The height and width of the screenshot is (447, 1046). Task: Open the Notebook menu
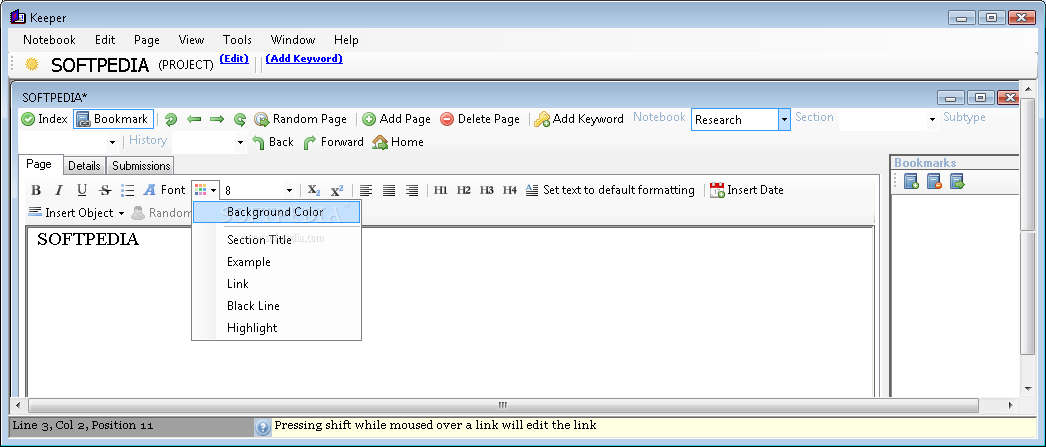pyautogui.click(x=49, y=40)
